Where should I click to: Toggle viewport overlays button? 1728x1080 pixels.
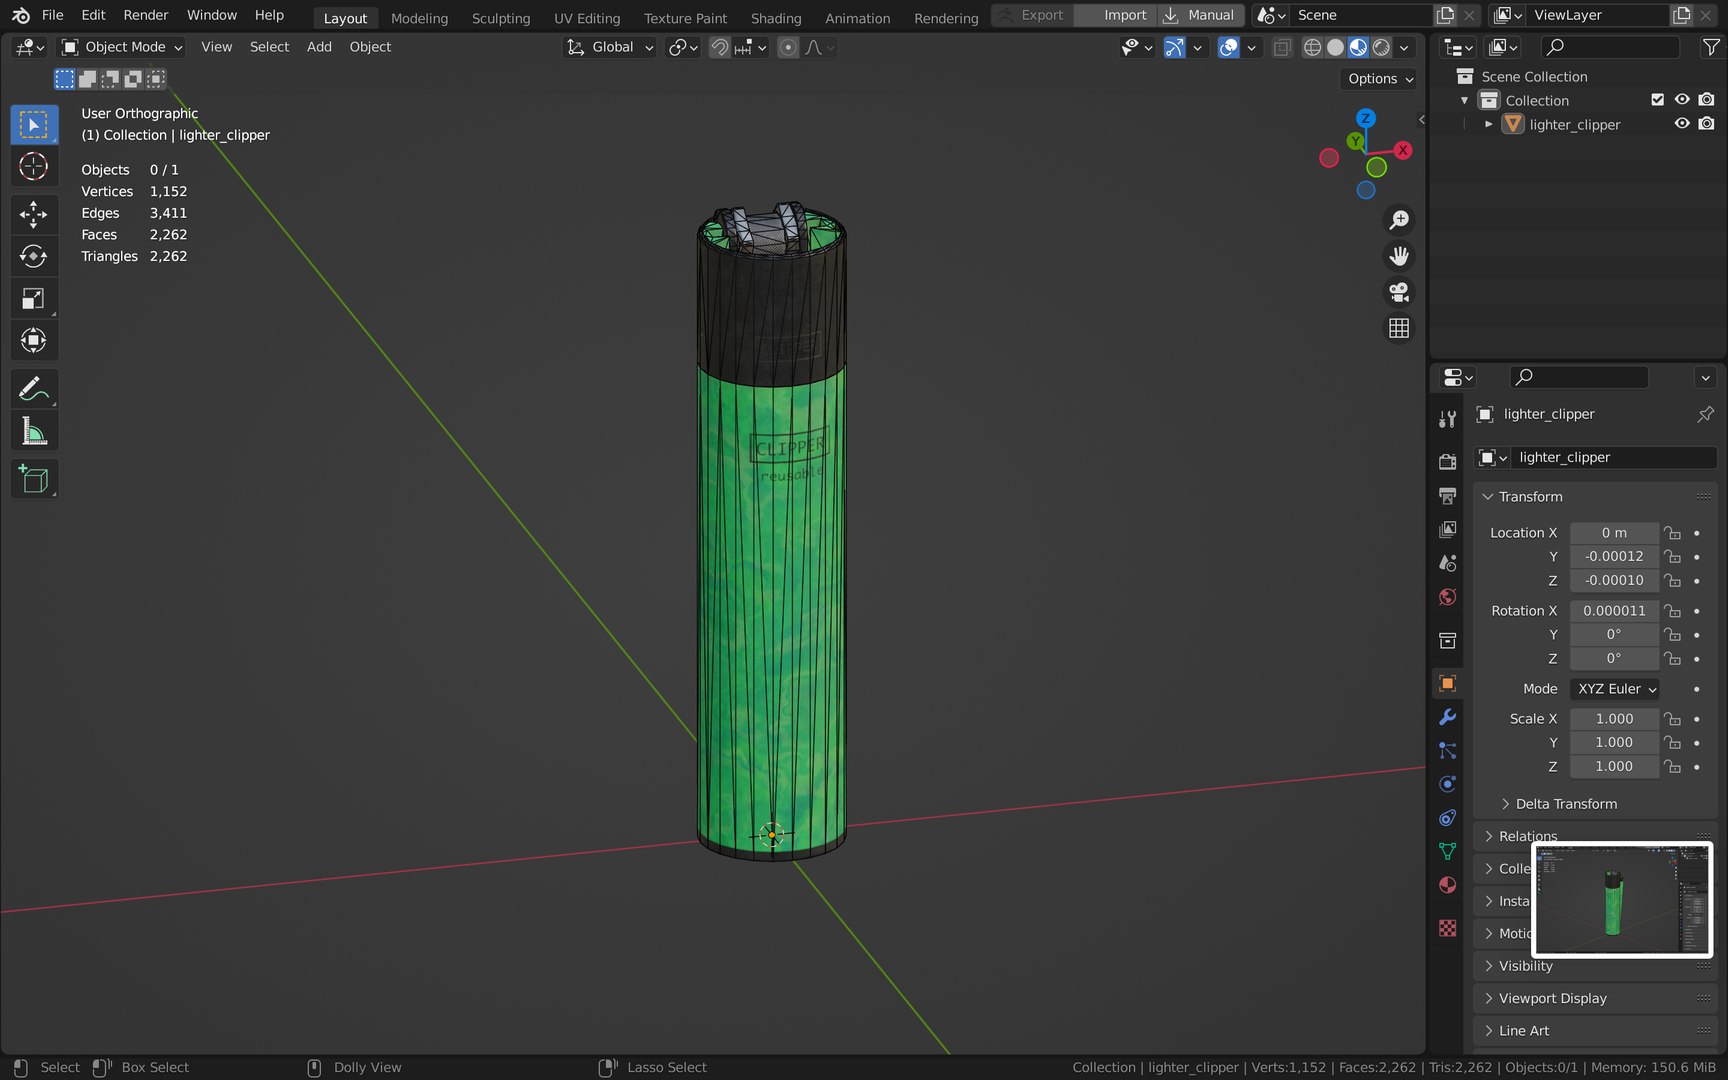[1229, 47]
